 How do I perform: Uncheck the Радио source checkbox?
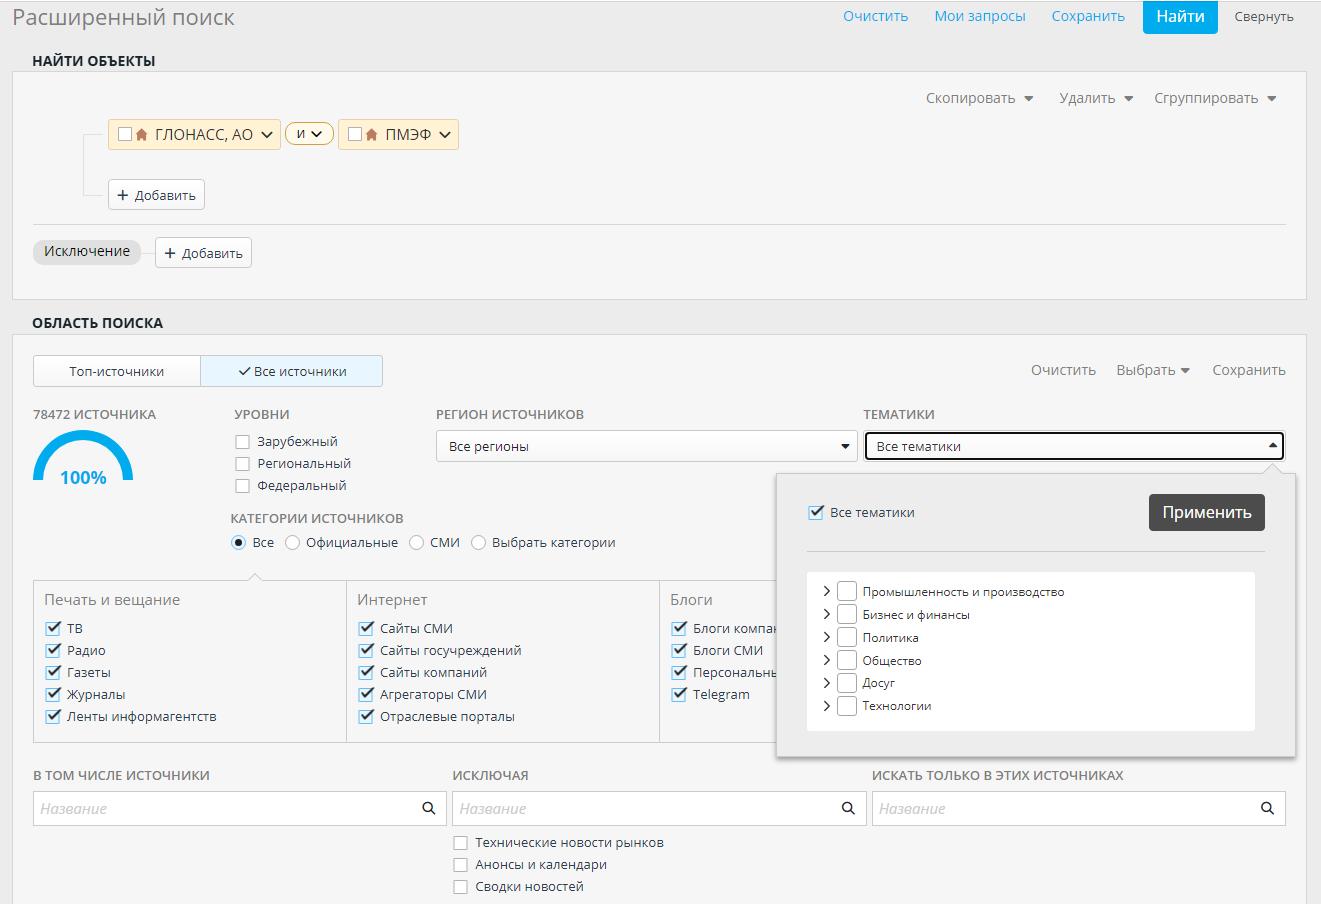54,650
